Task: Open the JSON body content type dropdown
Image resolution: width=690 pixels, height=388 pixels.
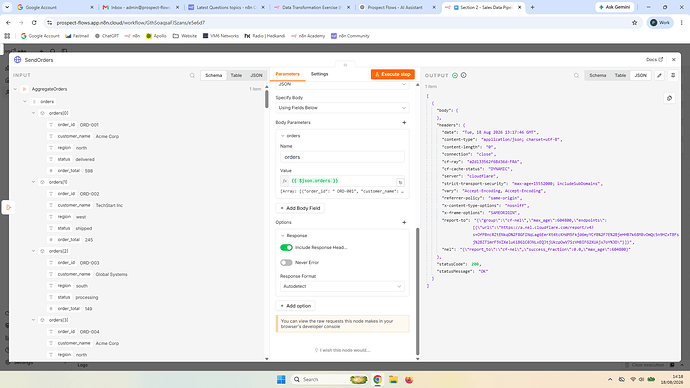Action: [x=342, y=84]
